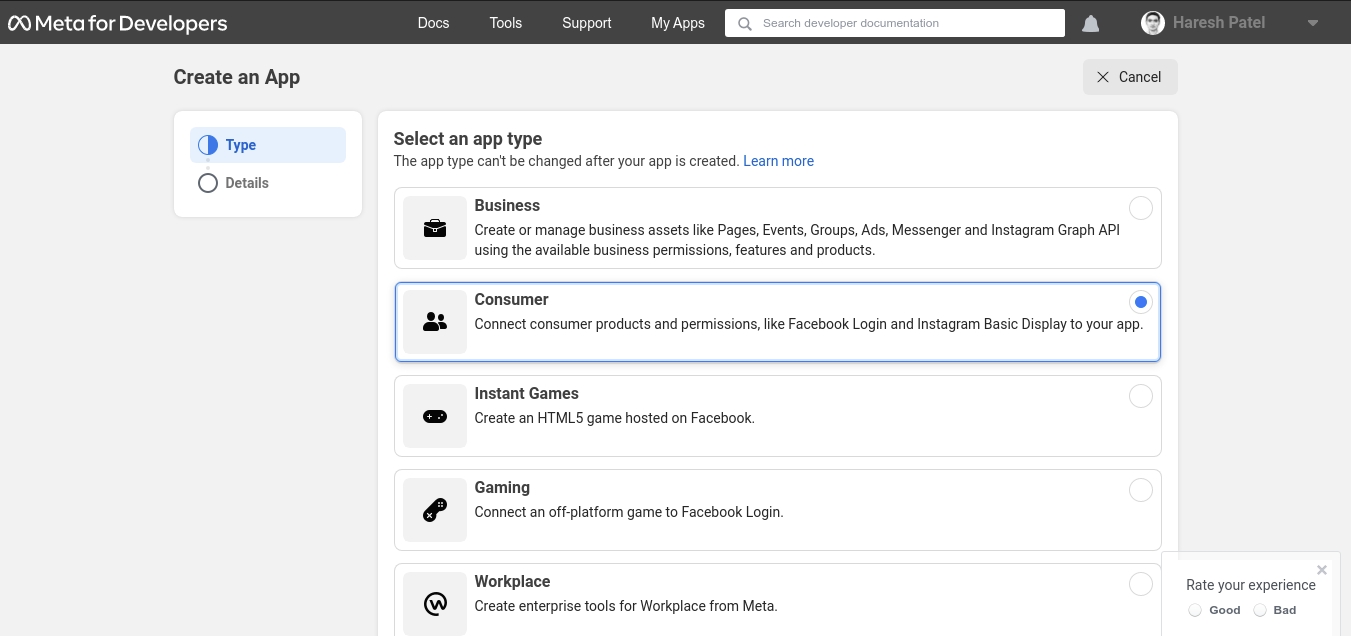Image resolution: width=1351 pixels, height=636 pixels.
Task: Open the Tools menu
Action: [506, 23]
